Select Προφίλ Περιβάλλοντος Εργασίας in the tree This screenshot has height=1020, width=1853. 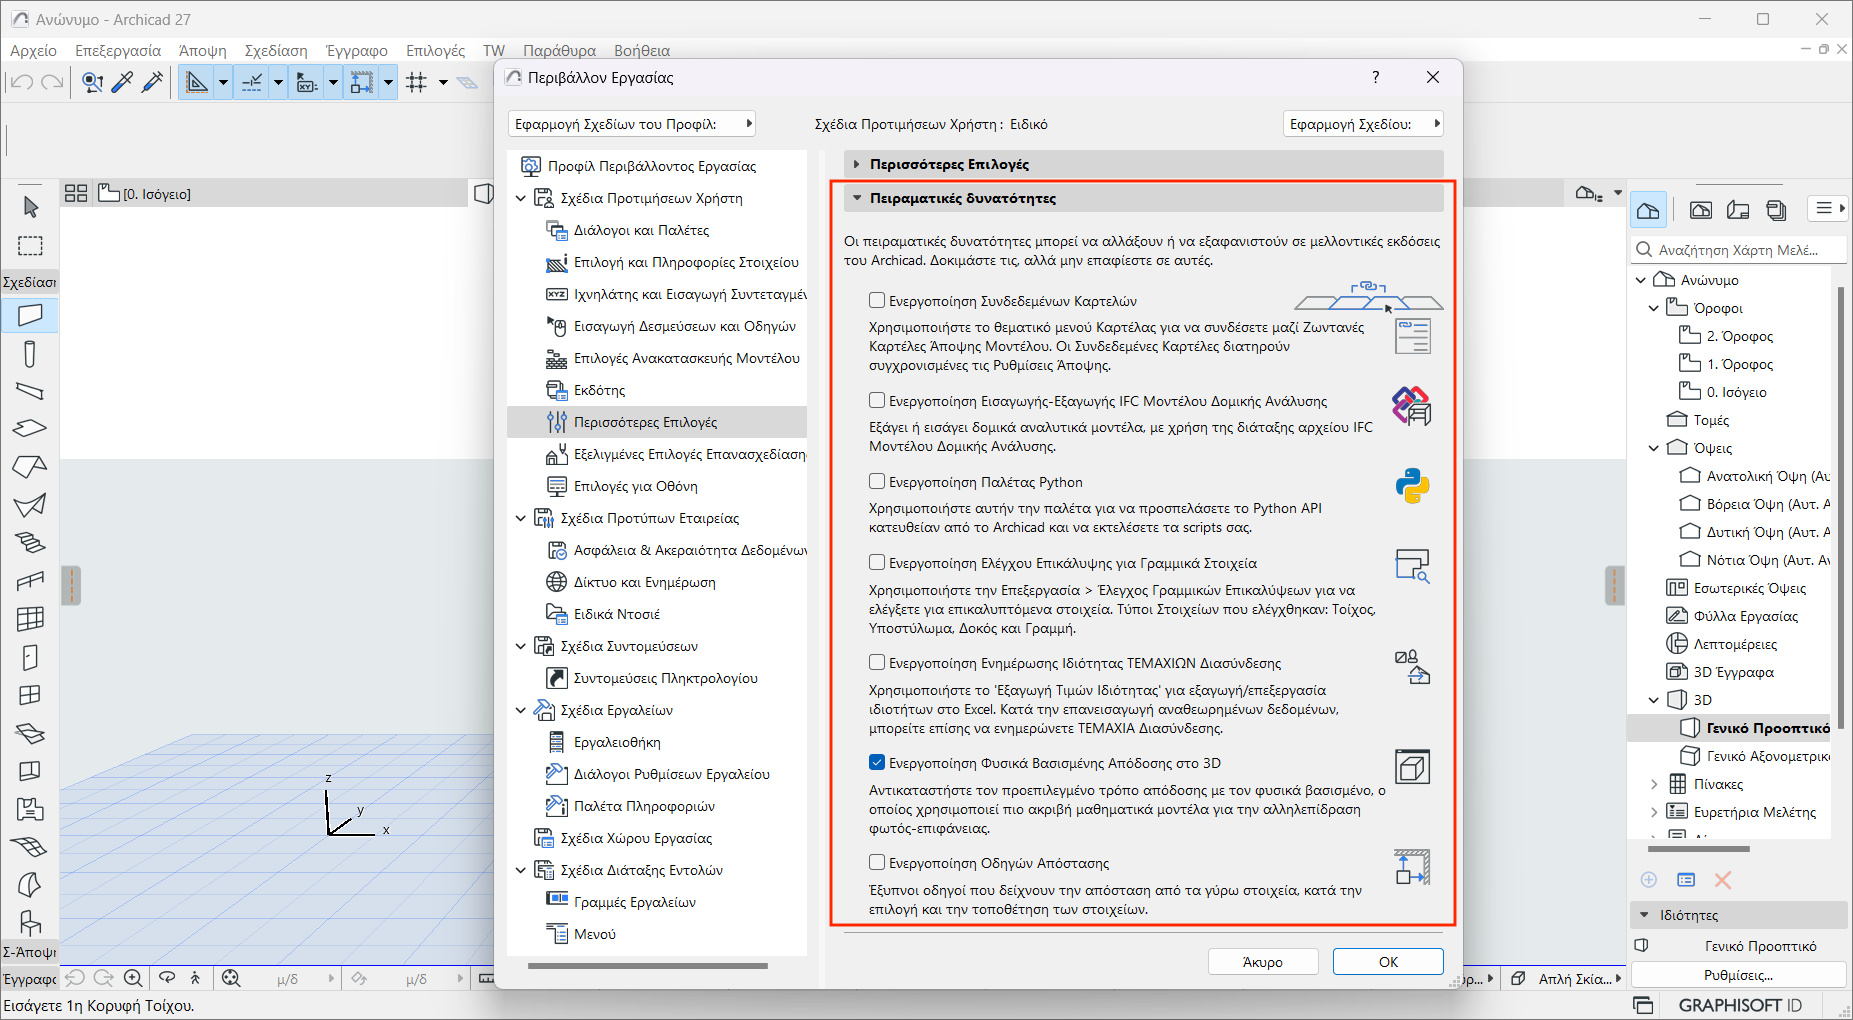(x=652, y=166)
